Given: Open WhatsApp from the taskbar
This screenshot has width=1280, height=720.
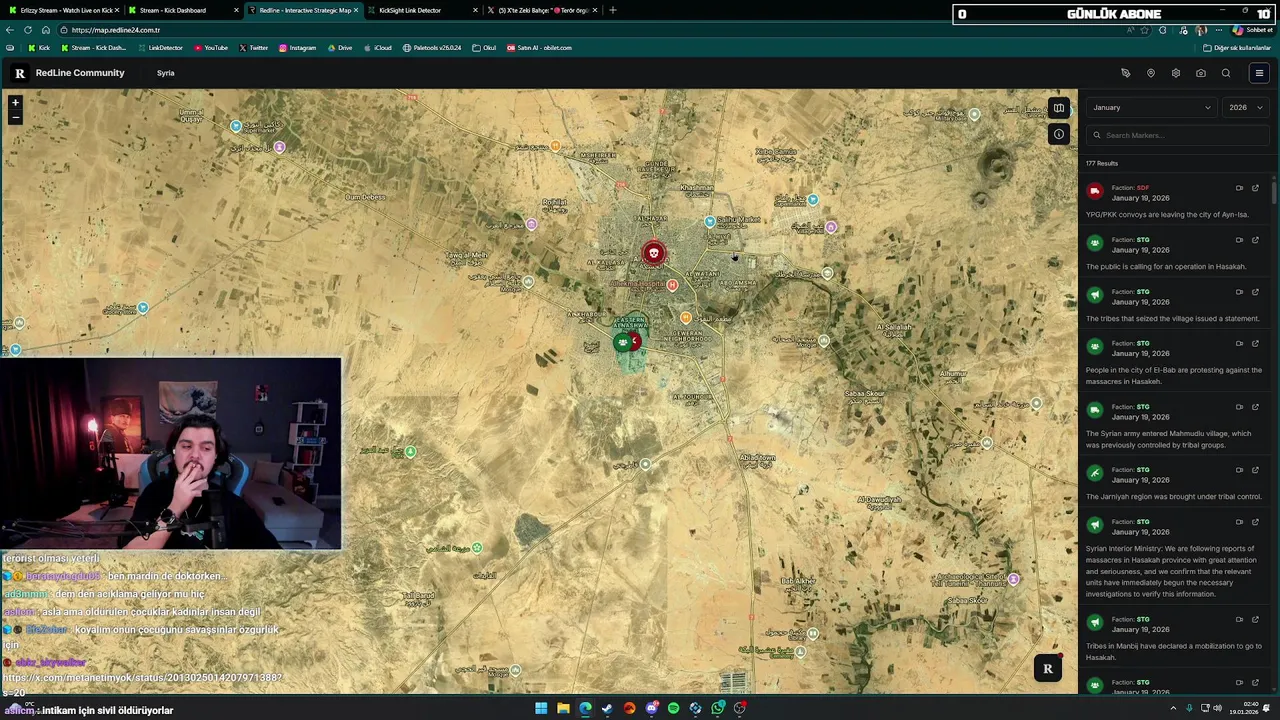Looking at the screenshot, I should coord(717,708).
